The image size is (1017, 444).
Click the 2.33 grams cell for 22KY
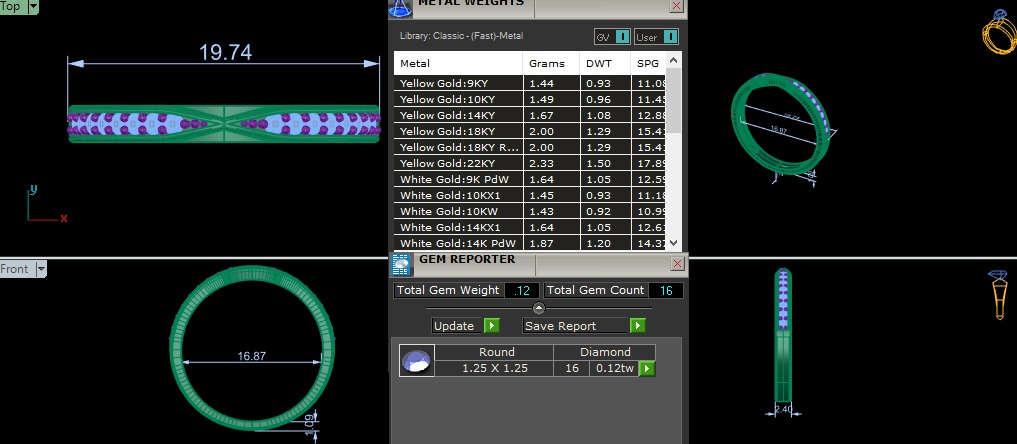[x=551, y=163]
